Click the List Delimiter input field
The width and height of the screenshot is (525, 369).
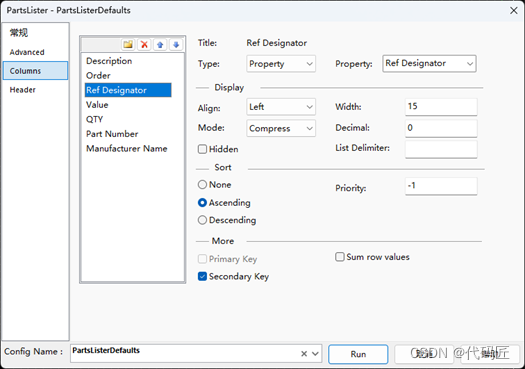441,149
